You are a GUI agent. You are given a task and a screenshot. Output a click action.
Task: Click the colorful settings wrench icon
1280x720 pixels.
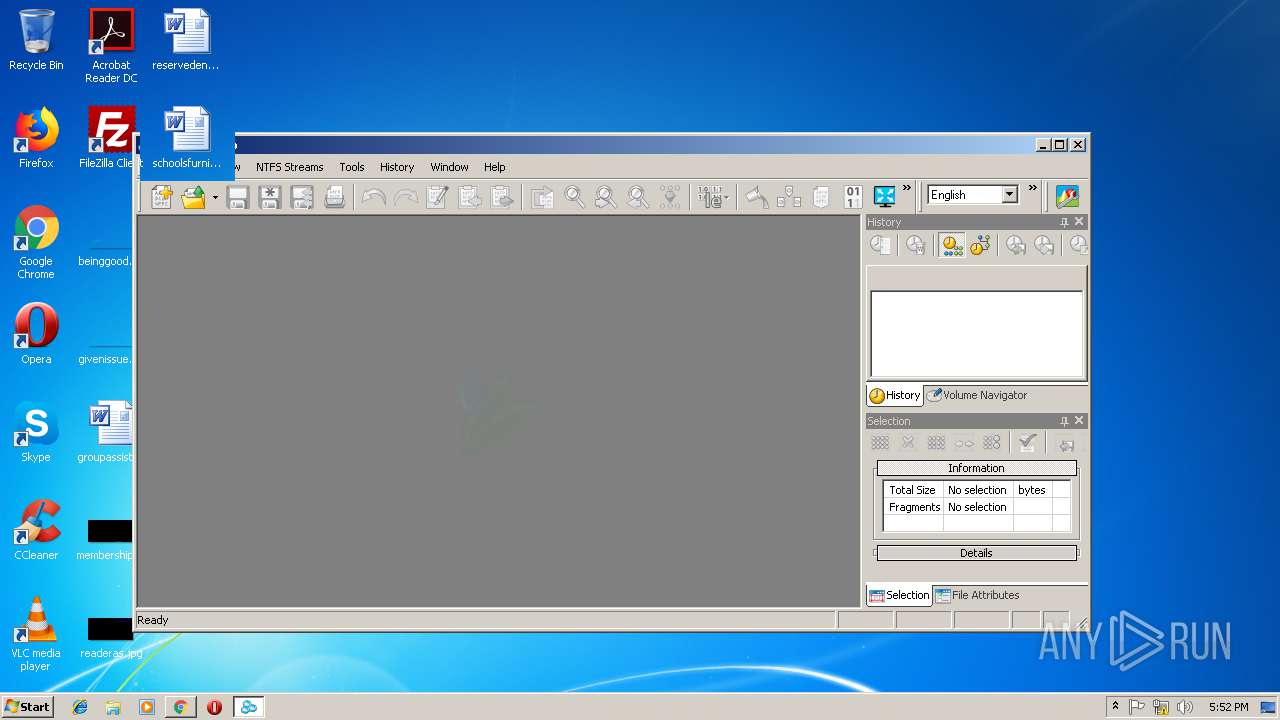(1067, 197)
